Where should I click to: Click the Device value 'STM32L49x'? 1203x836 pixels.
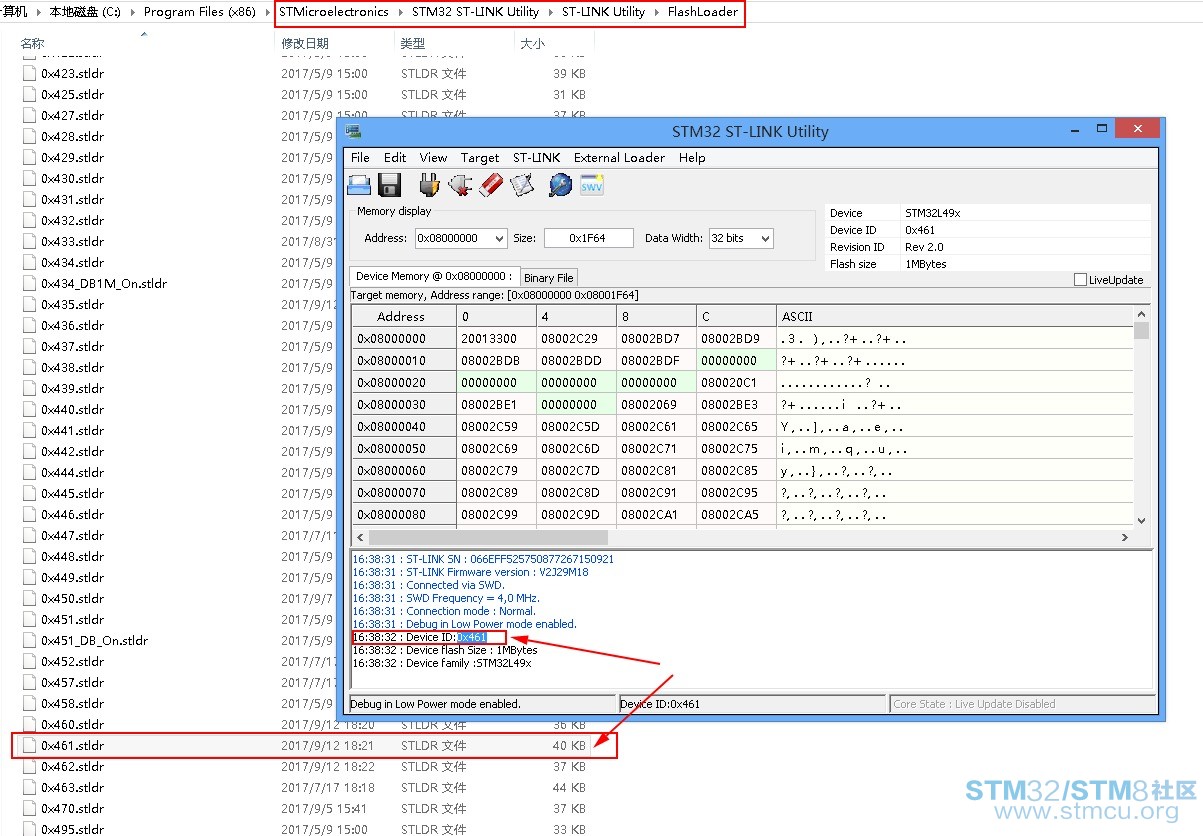pos(933,213)
